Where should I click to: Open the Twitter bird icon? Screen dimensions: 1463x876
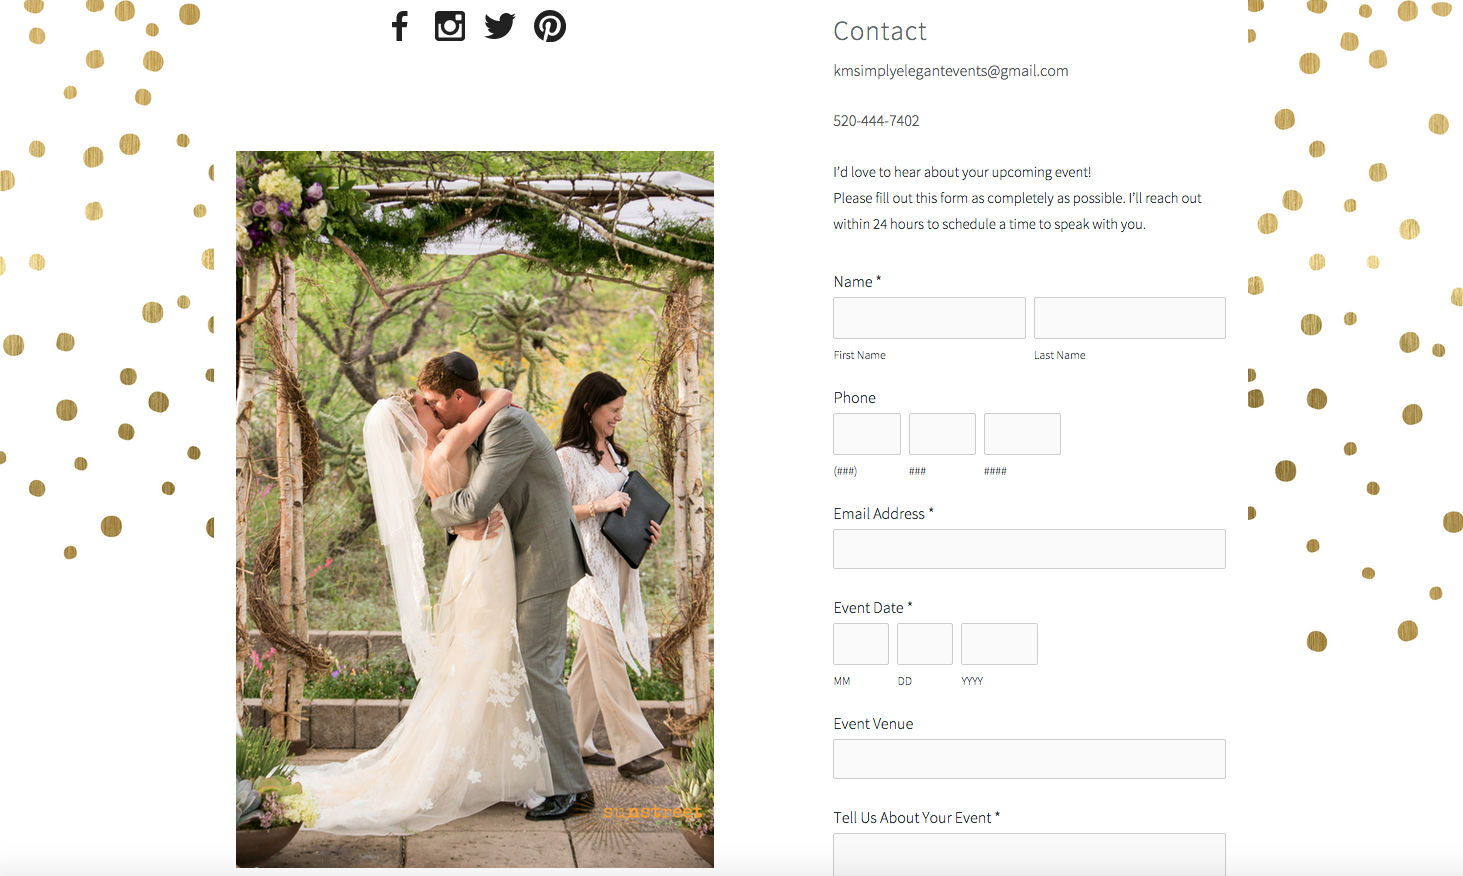(x=500, y=26)
